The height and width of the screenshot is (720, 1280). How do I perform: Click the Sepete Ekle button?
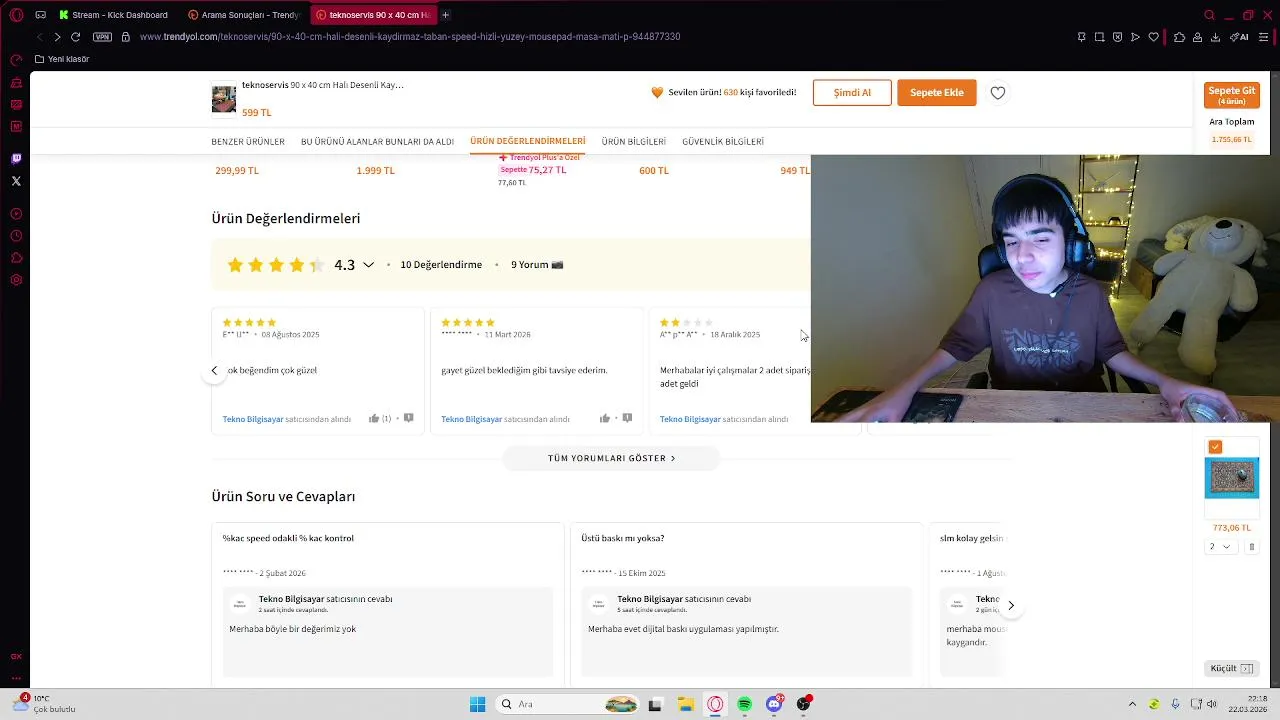click(937, 92)
